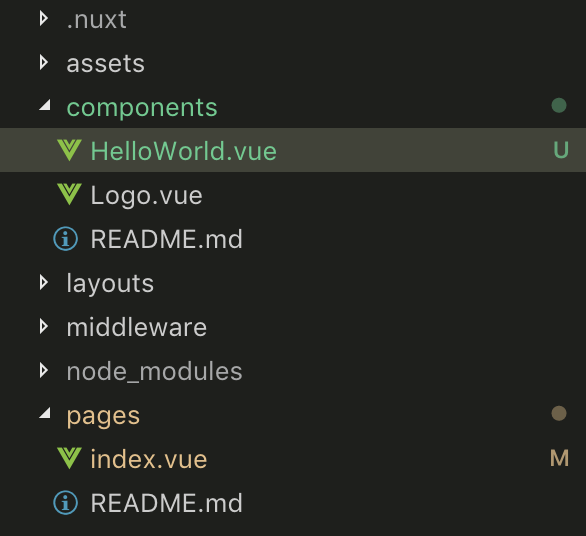Collapse the pages folder arrow
Viewport: 586px width, 536px height.
click(45, 413)
